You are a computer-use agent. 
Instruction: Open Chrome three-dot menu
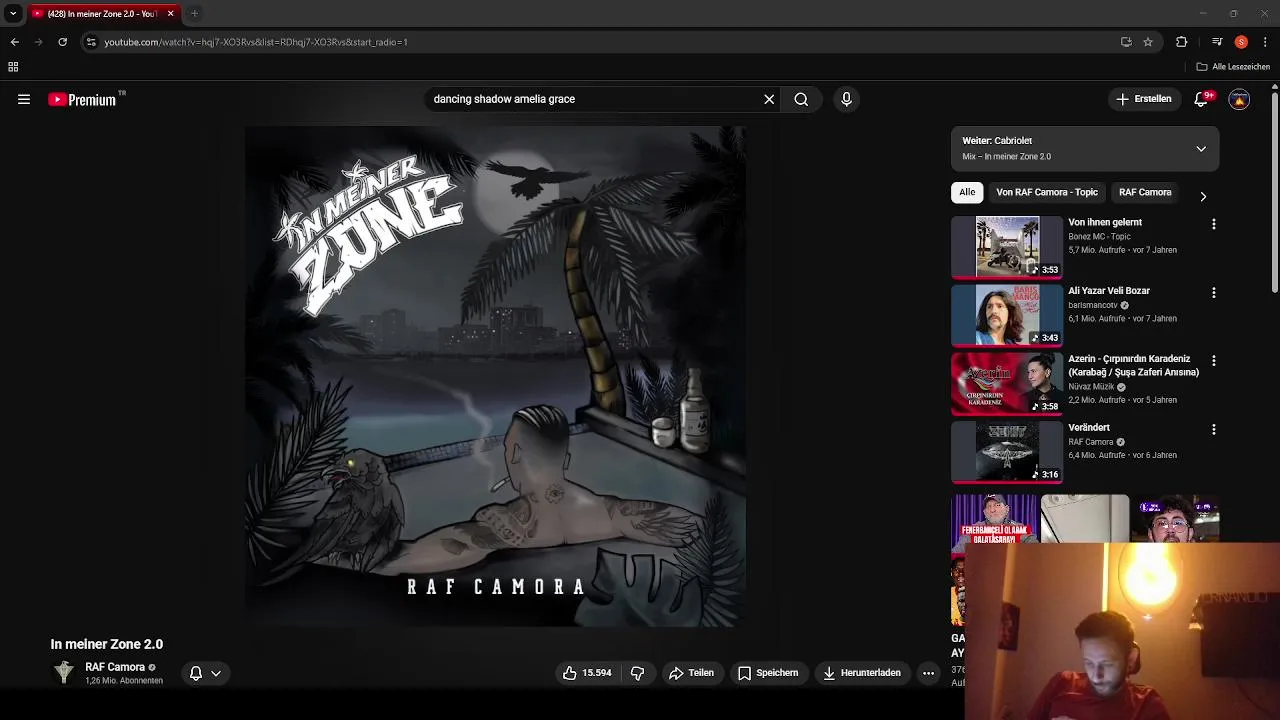point(1265,42)
